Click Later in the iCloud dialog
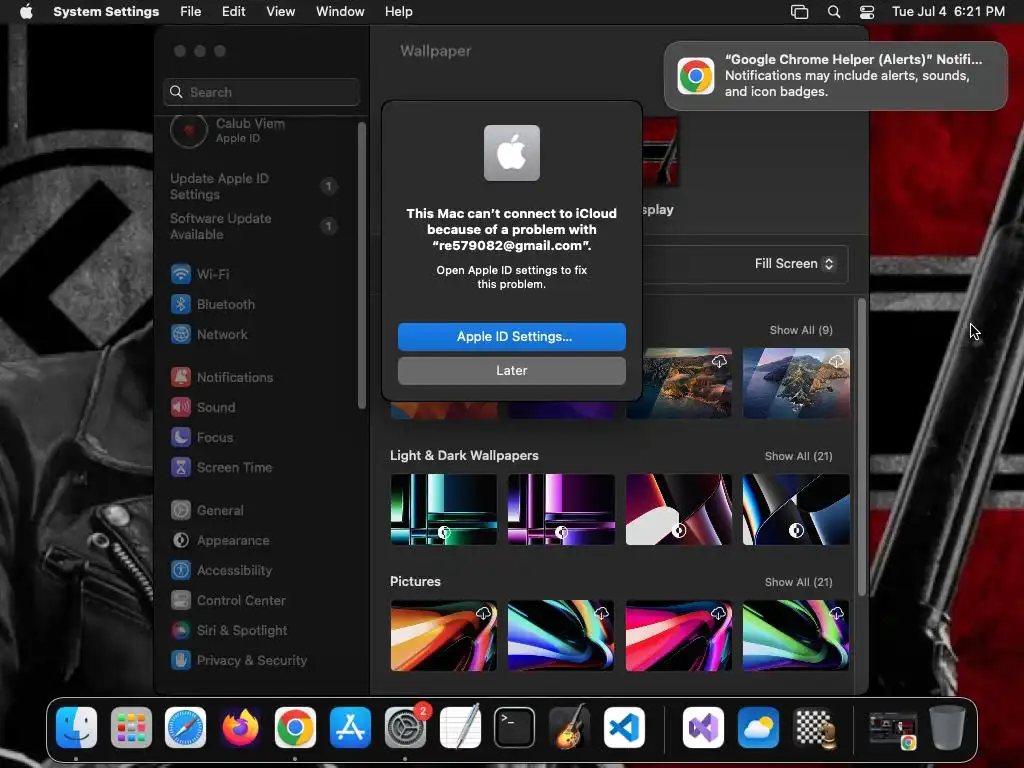Viewport: 1024px width, 768px height. coord(511,370)
